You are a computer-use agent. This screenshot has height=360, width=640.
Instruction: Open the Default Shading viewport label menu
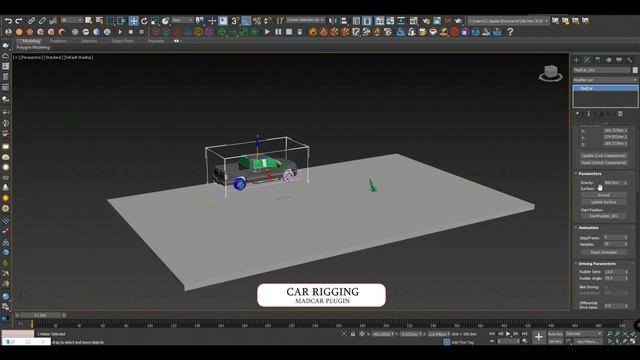point(78,58)
